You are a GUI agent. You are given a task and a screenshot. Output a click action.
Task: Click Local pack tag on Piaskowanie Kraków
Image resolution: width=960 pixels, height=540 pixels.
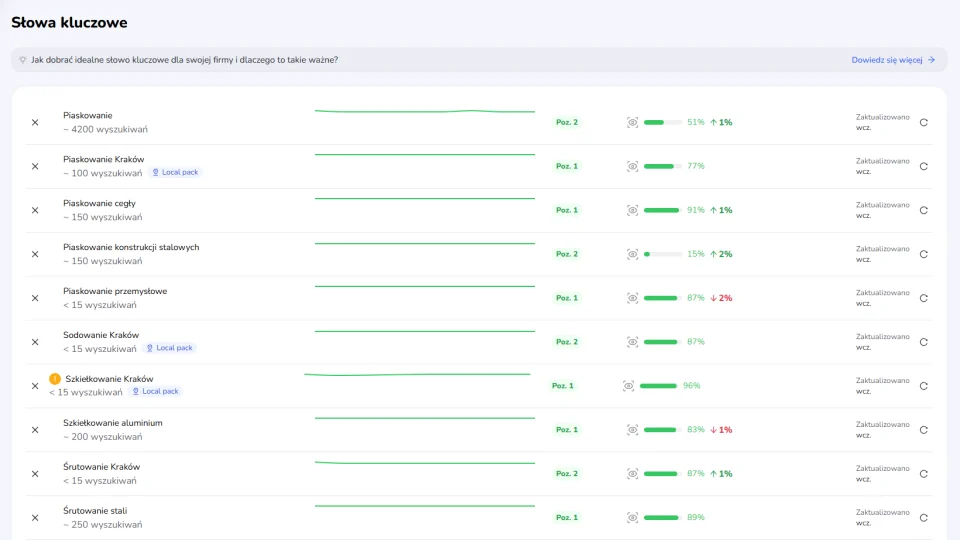tap(175, 173)
